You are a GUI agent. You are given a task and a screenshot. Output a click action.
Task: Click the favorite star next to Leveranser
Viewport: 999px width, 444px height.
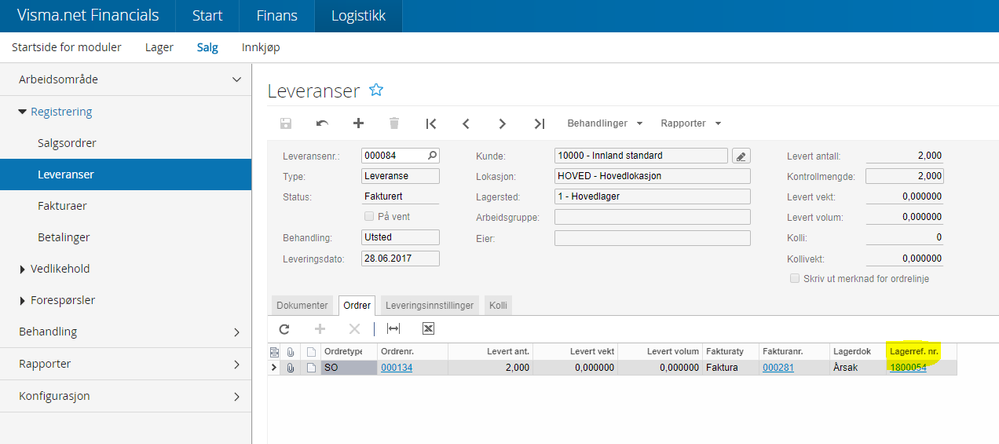[376, 90]
